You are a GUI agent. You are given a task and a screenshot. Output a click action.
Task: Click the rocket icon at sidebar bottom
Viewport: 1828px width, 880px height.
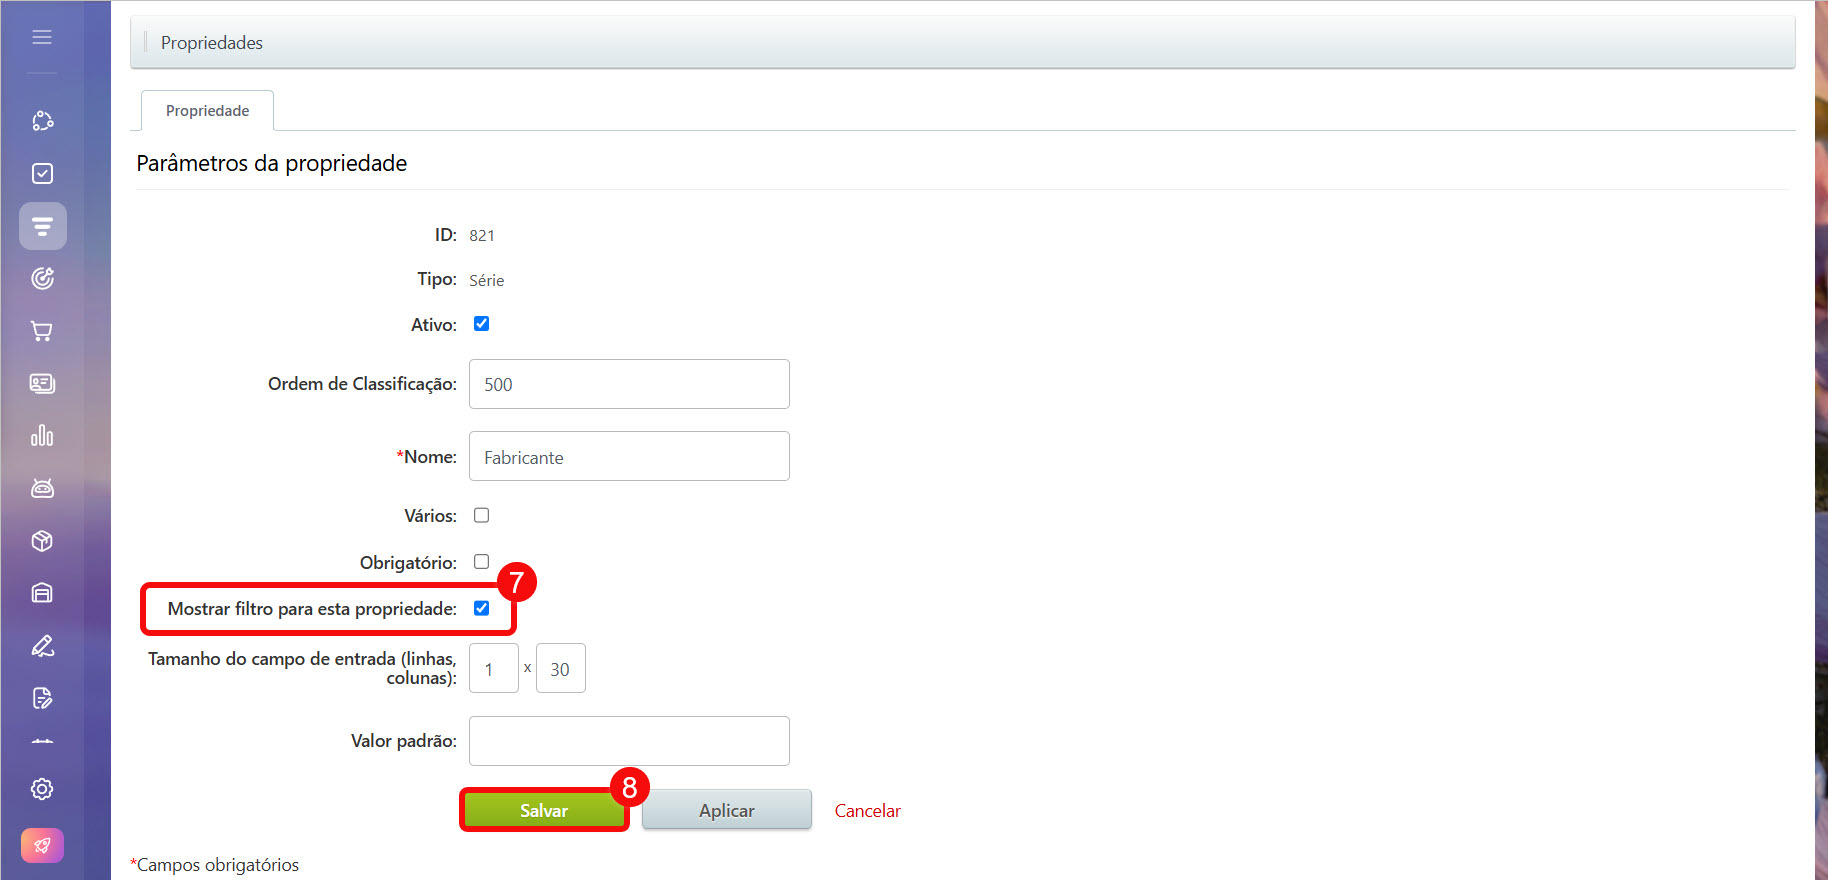(42, 846)
